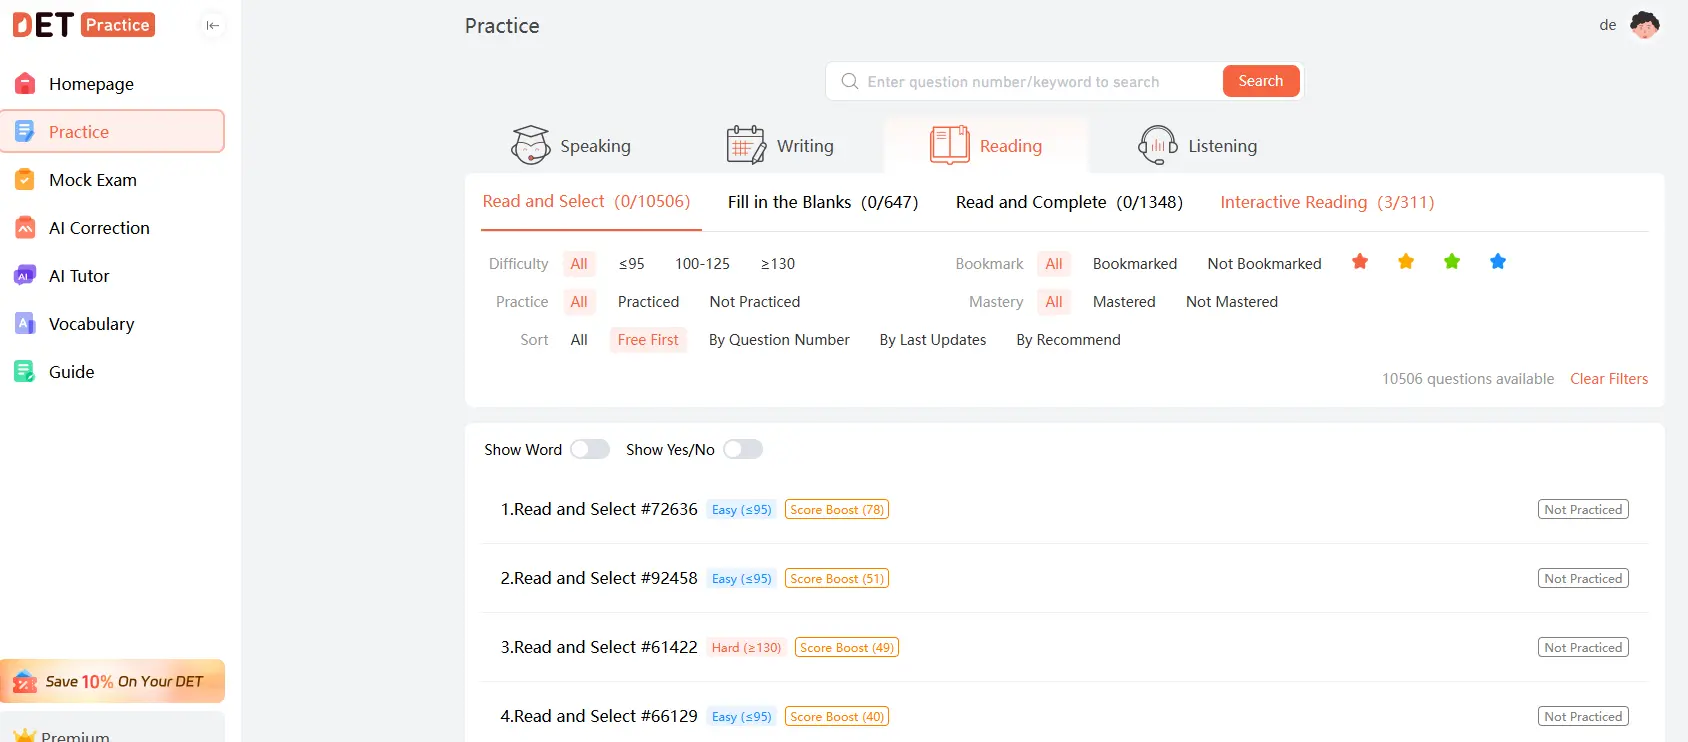Open Read and Select #61422 question
1688x742 pixels.
pyautogui.click(x=599, y=647)
